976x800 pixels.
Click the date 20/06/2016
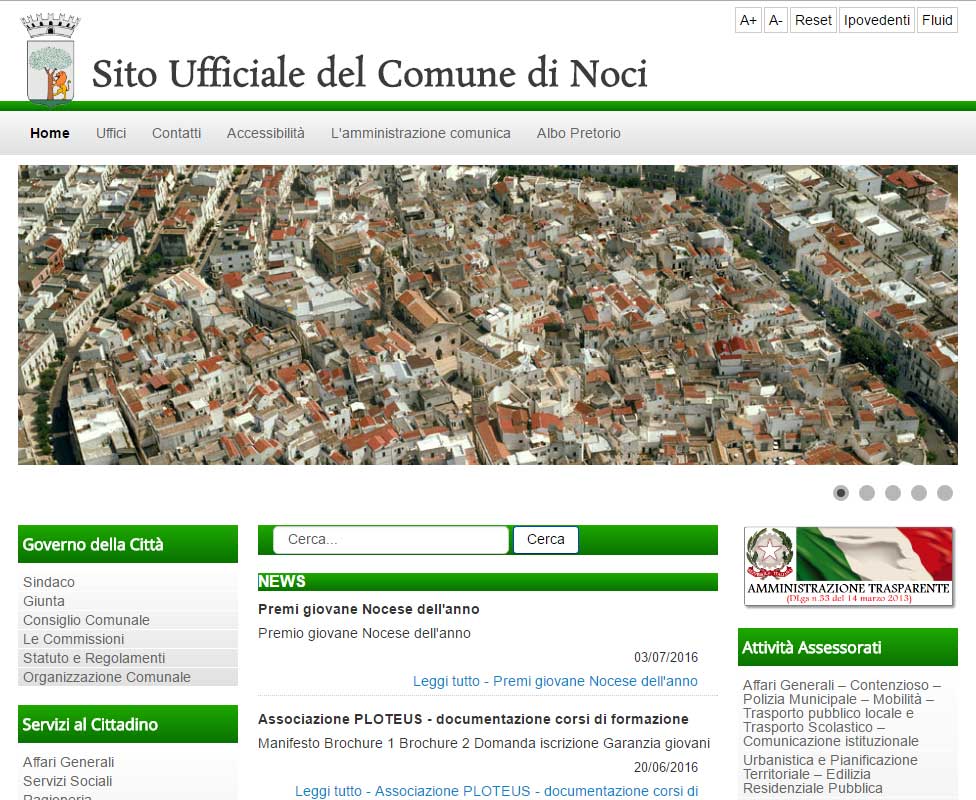[666, 768]
